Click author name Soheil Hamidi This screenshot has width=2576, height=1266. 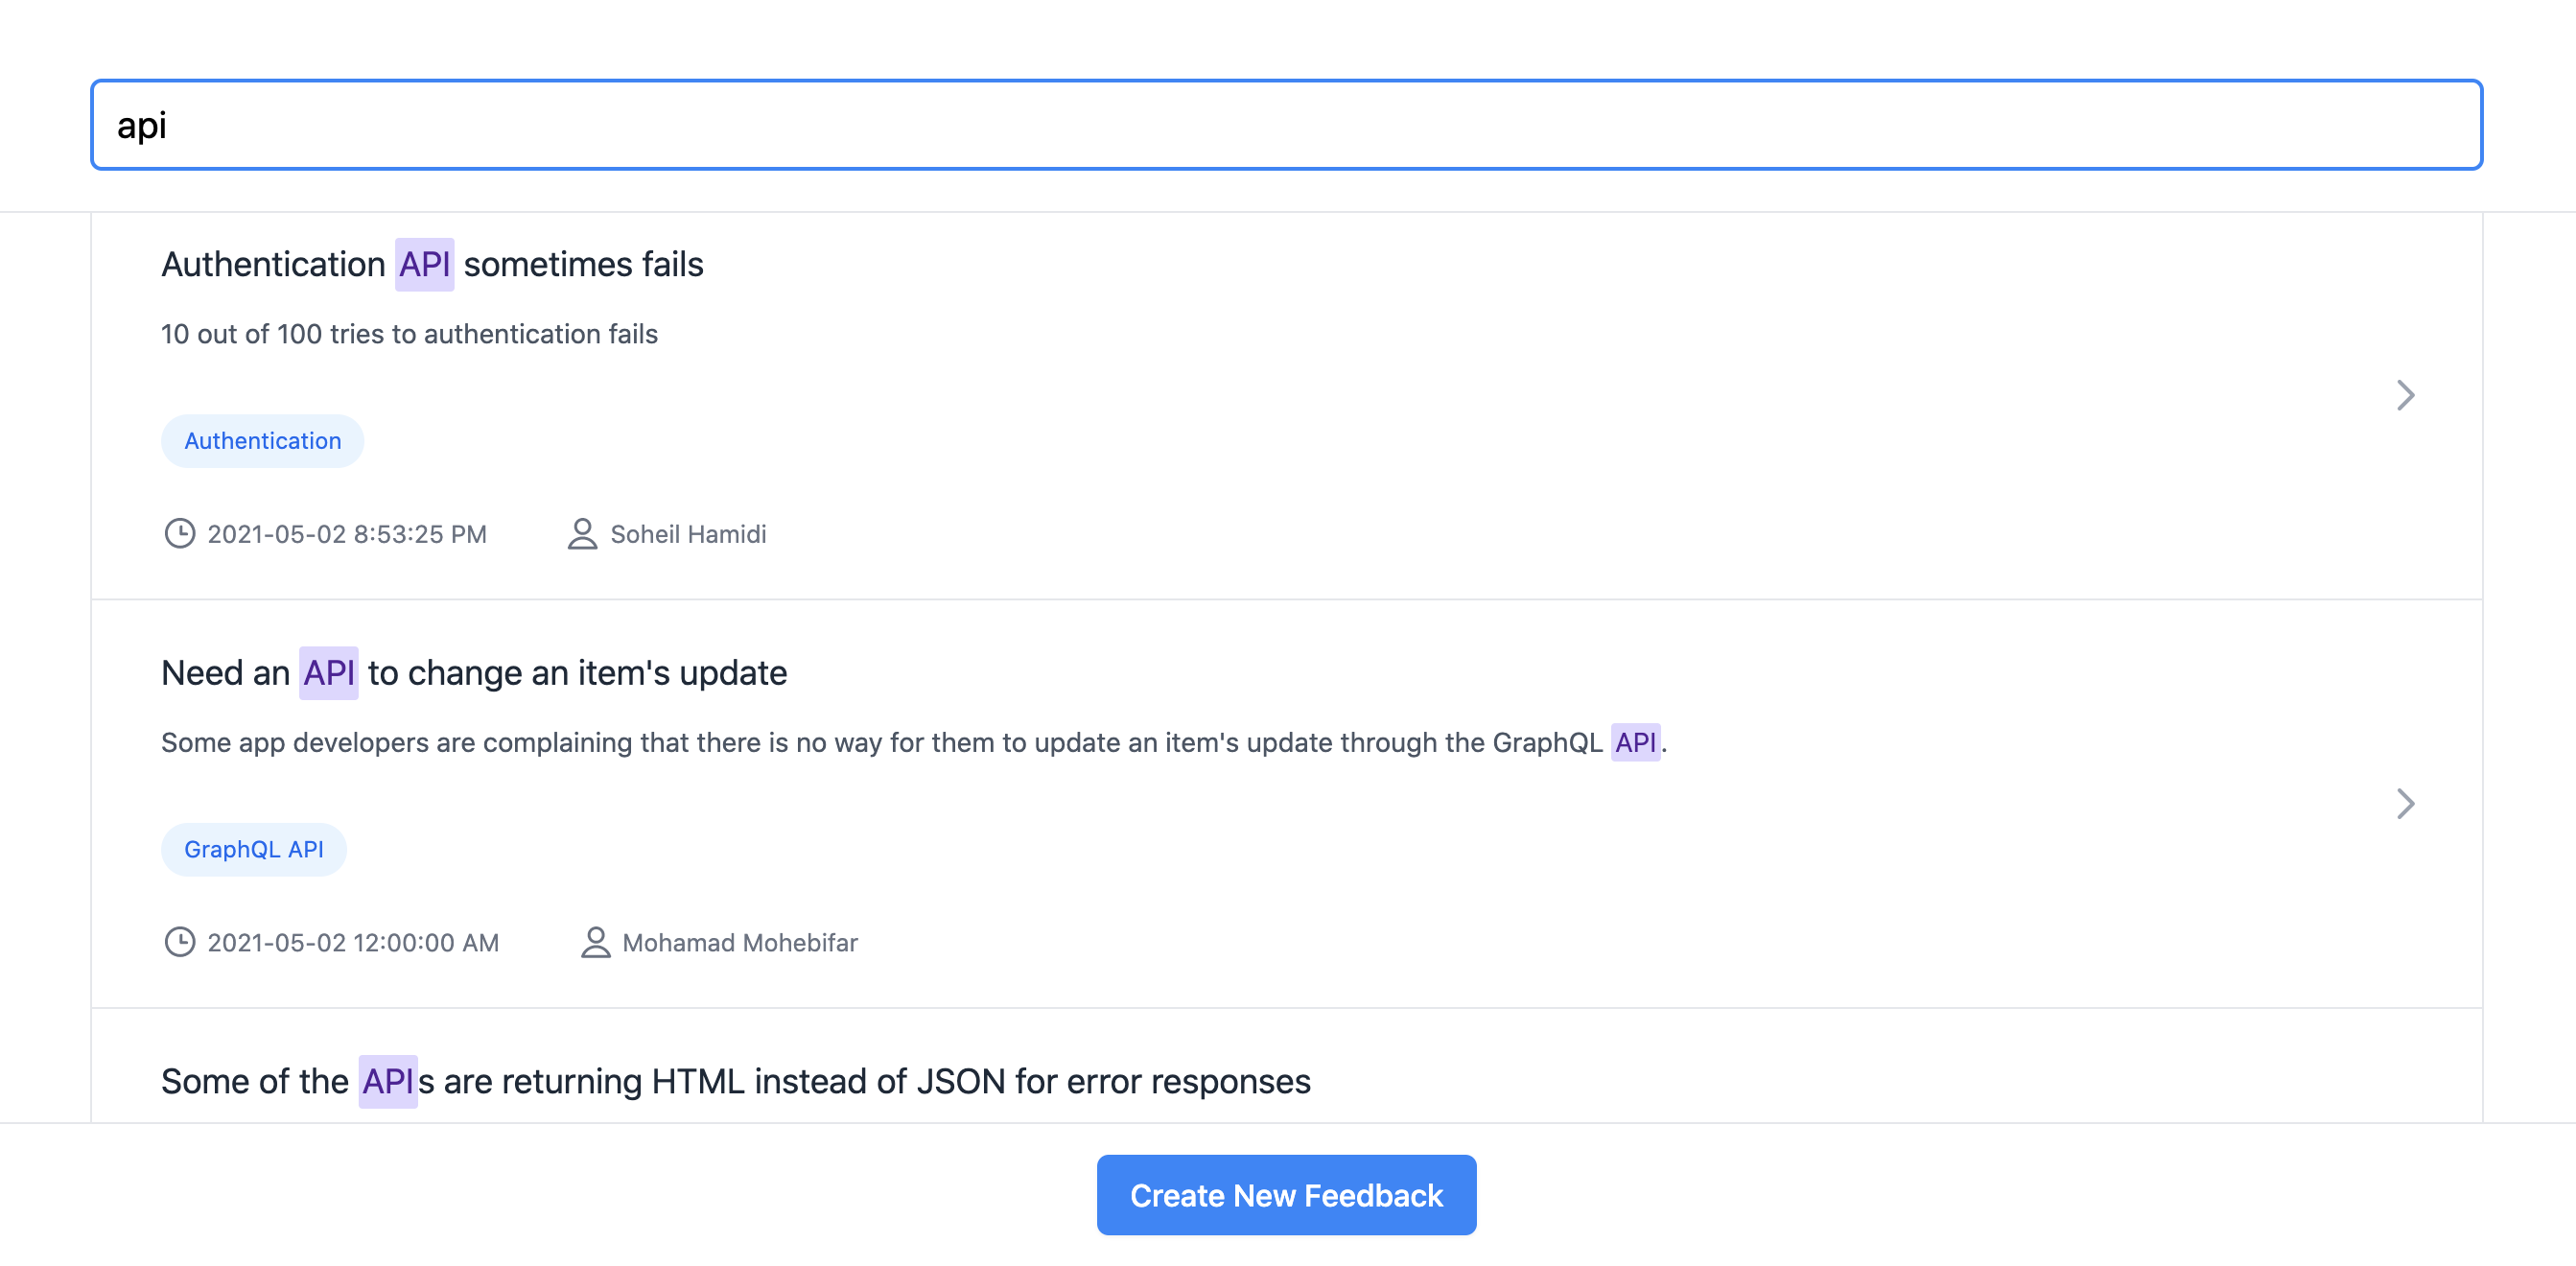tap(688, 534)
